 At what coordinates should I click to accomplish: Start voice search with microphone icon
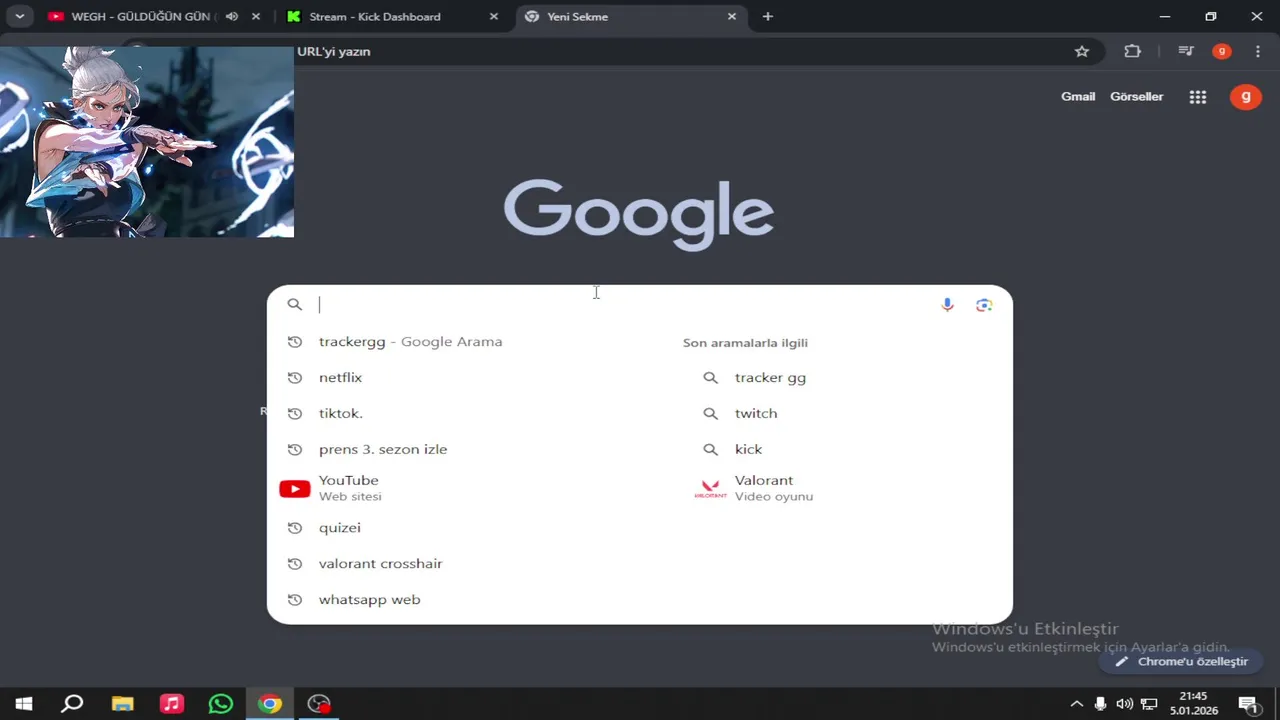pyautogui.click(x=948, y=305)
